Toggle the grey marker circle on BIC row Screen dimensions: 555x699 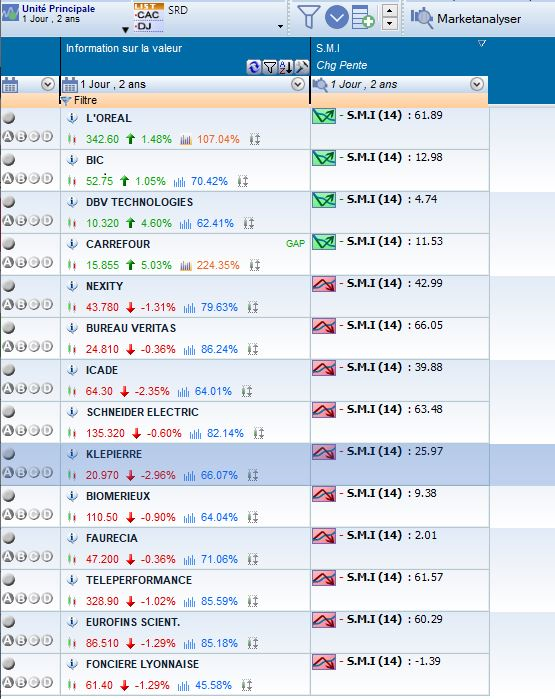pyautogui.click(x=8, y=160)
